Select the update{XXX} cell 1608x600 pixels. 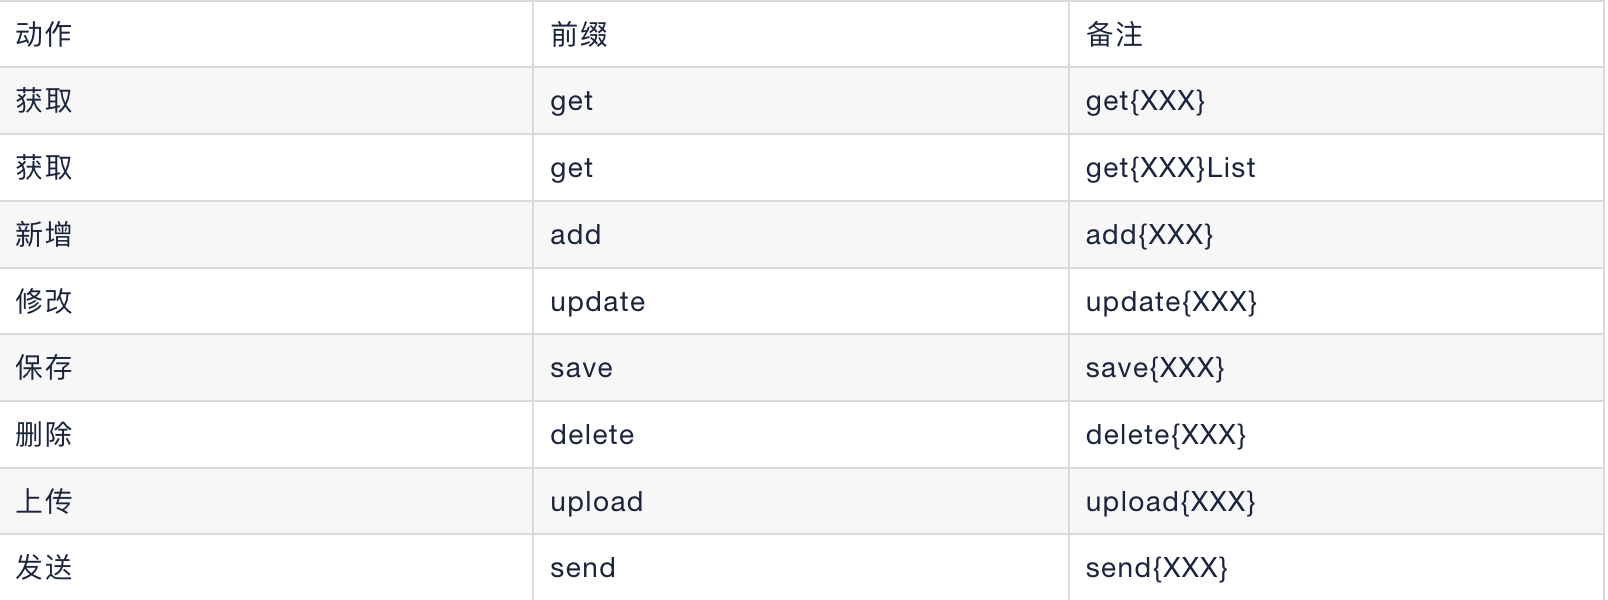[x=1170, y=302]
